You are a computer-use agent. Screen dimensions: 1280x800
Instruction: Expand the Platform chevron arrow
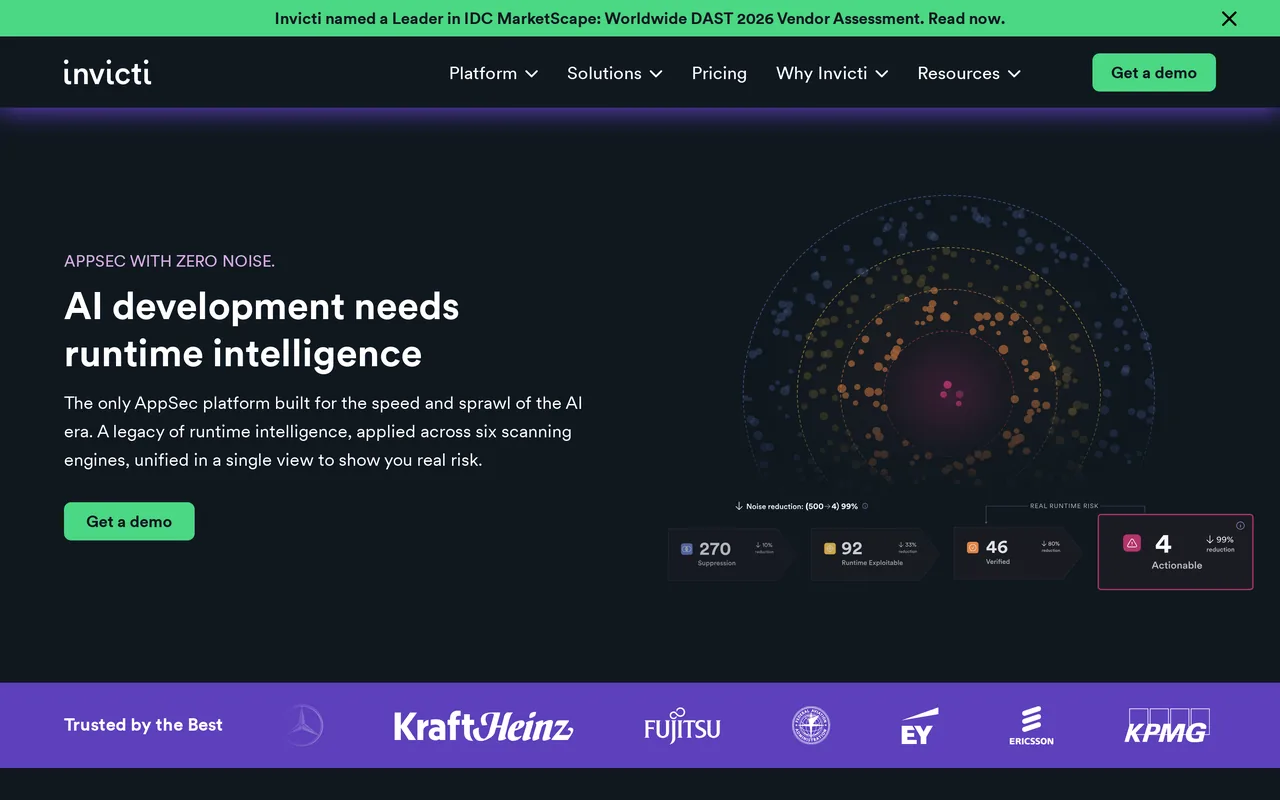tap(531, 74)
